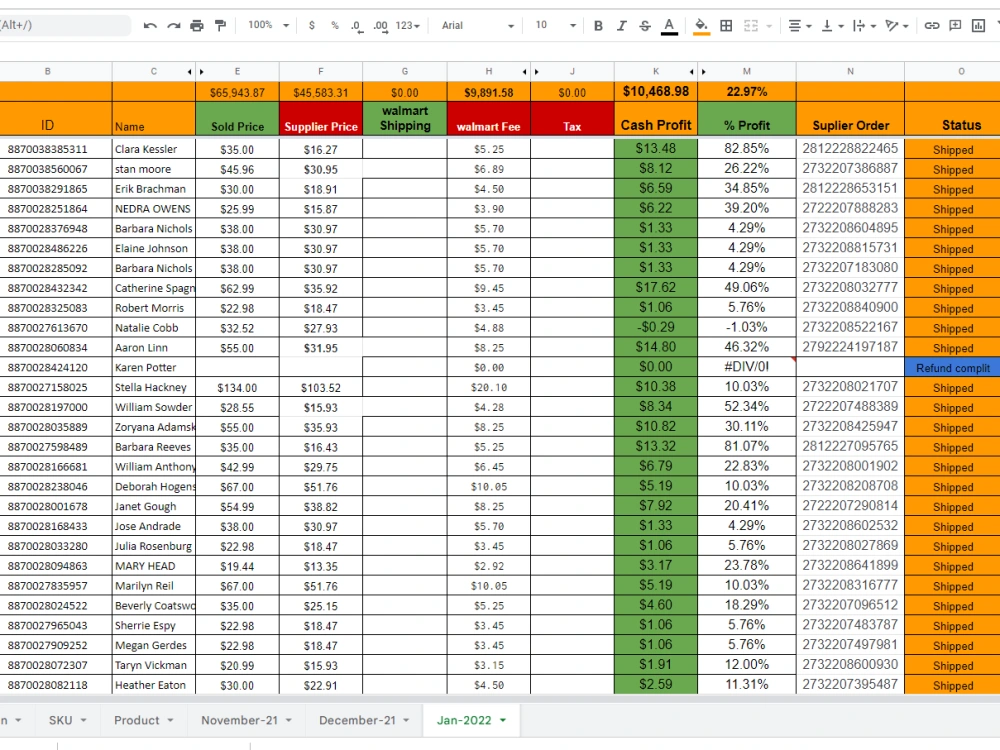The image size is (1000, 750).
Task: Select the name cell Clara Kessler
Action: (153, 149)
